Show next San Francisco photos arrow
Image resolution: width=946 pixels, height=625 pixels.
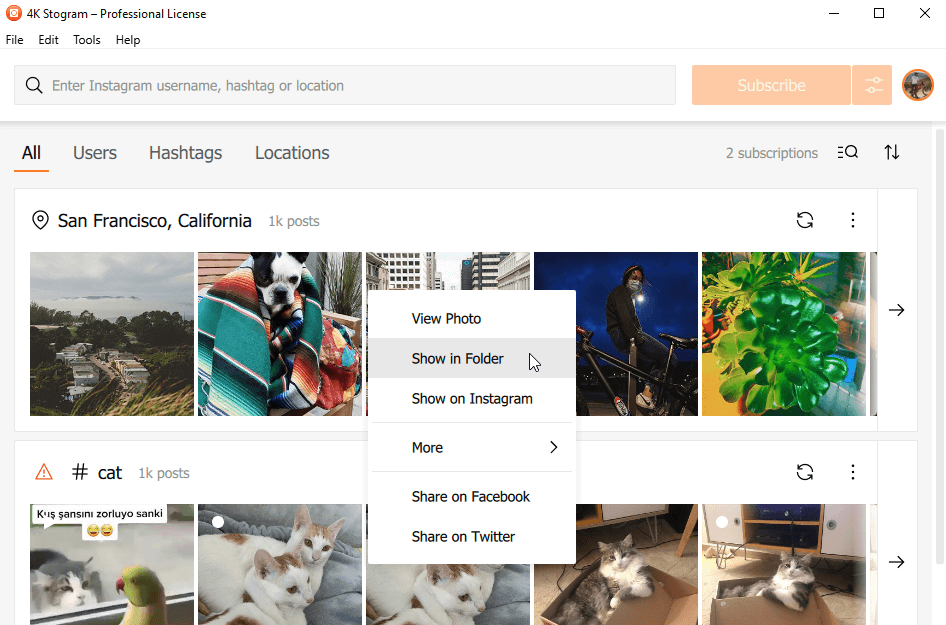click(897, 310)
